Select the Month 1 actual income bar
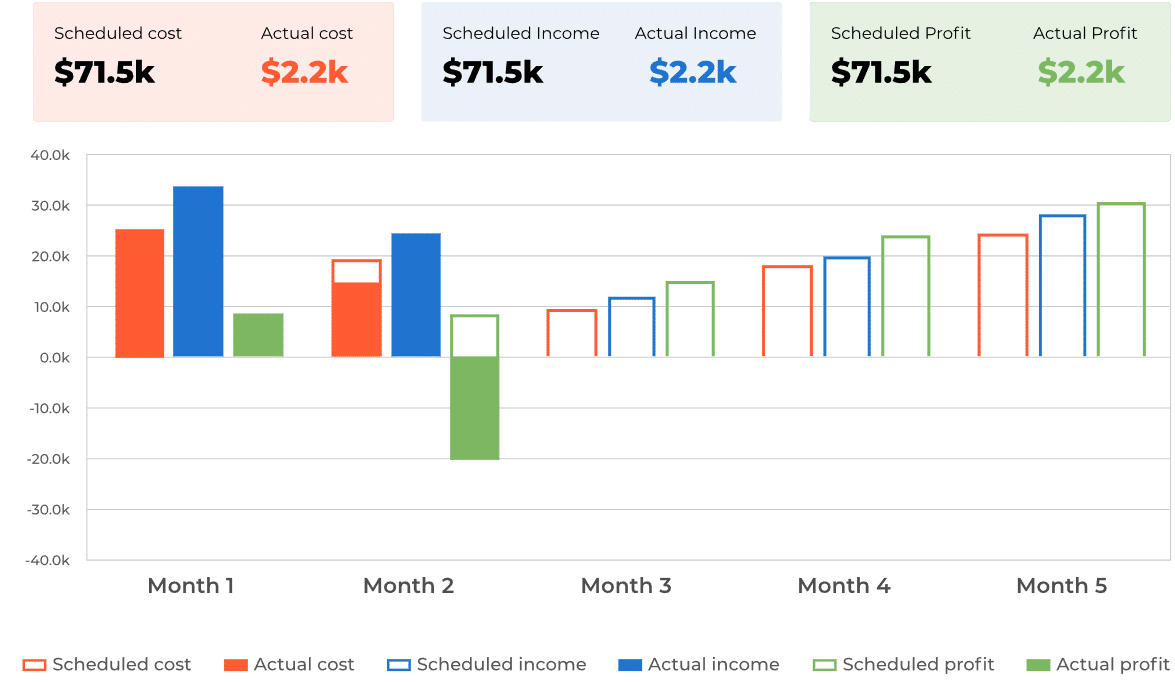 pos(198,271)
